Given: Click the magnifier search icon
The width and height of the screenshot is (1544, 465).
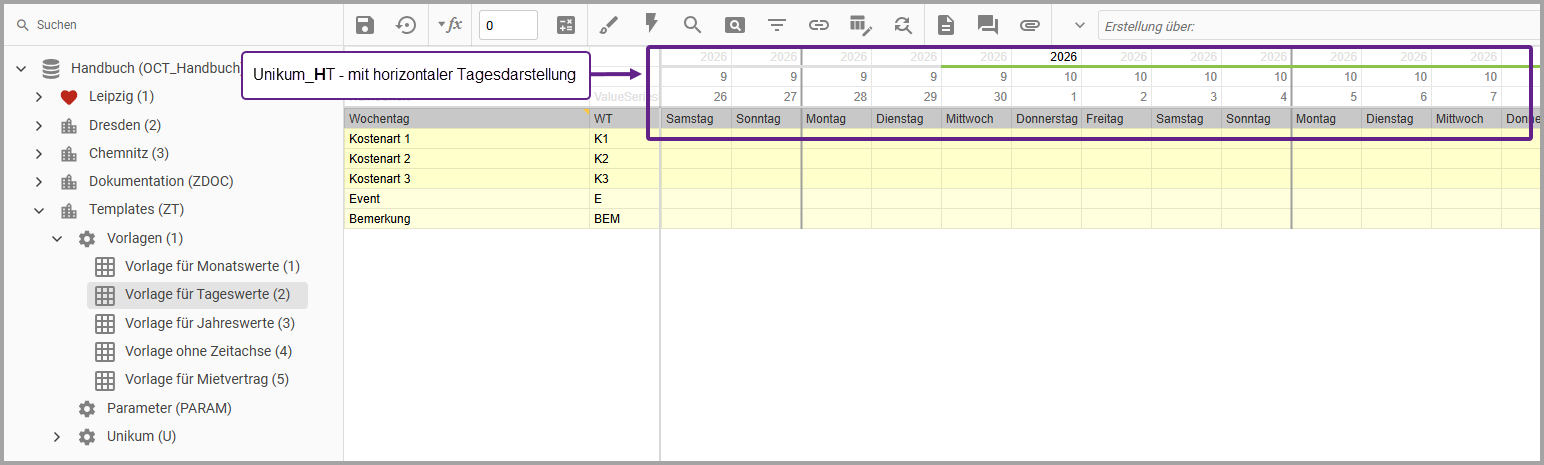Looking at the screenshot, I should [x=692, y=25].
